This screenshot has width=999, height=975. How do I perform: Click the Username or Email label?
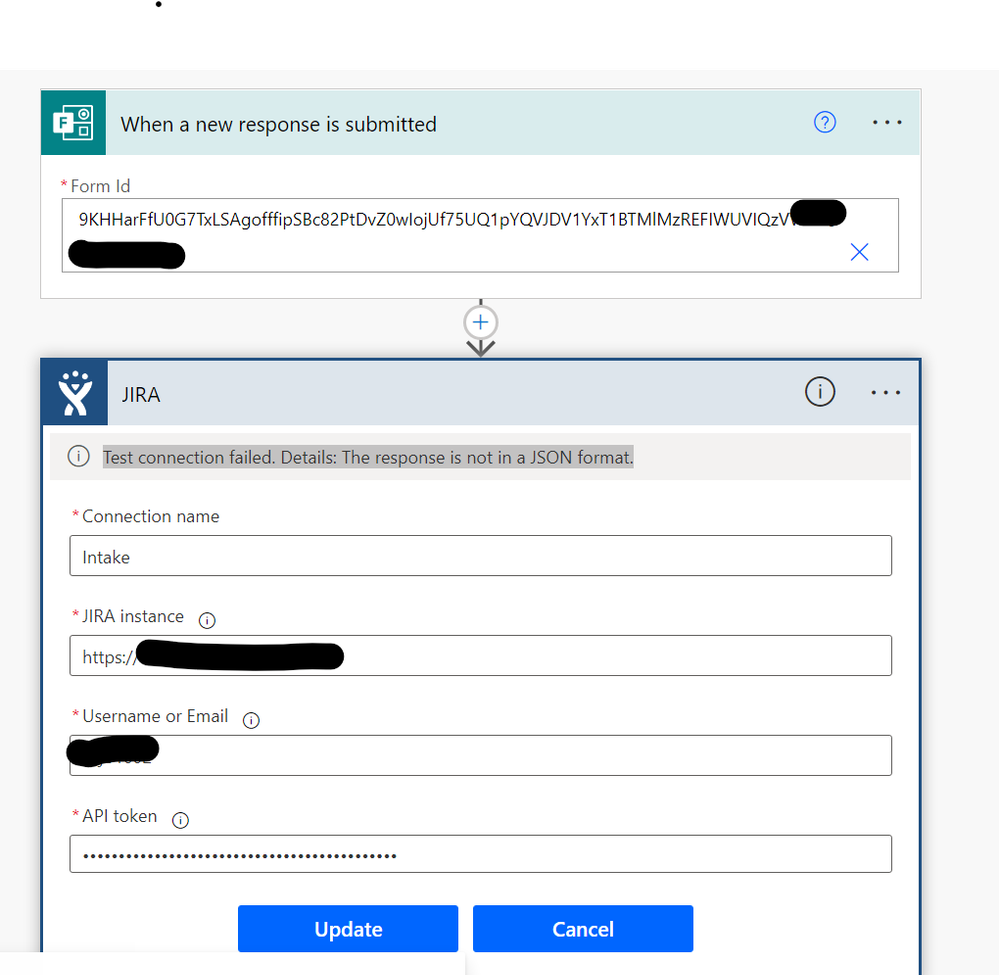pyautogui.click(x=155, y=716)
